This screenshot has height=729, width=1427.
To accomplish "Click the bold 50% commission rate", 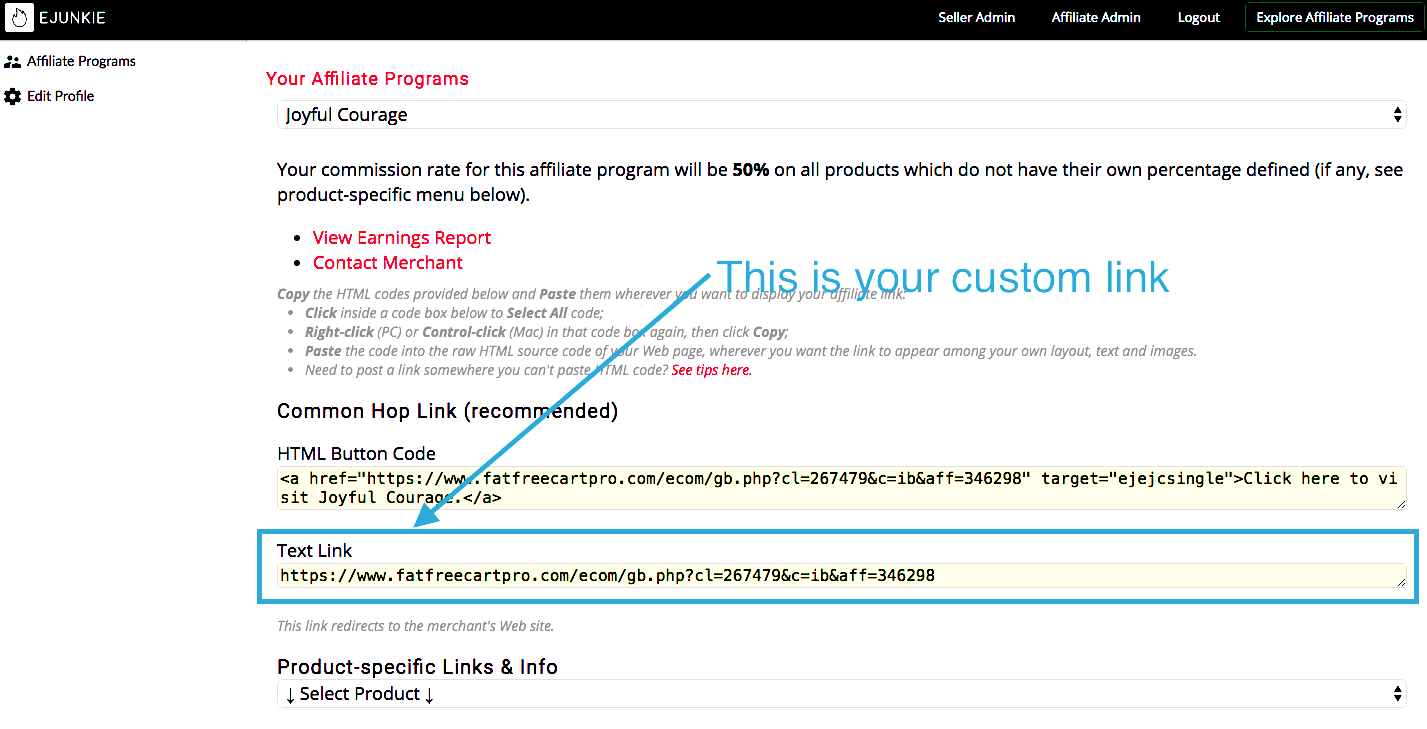I will pos(751,170).
